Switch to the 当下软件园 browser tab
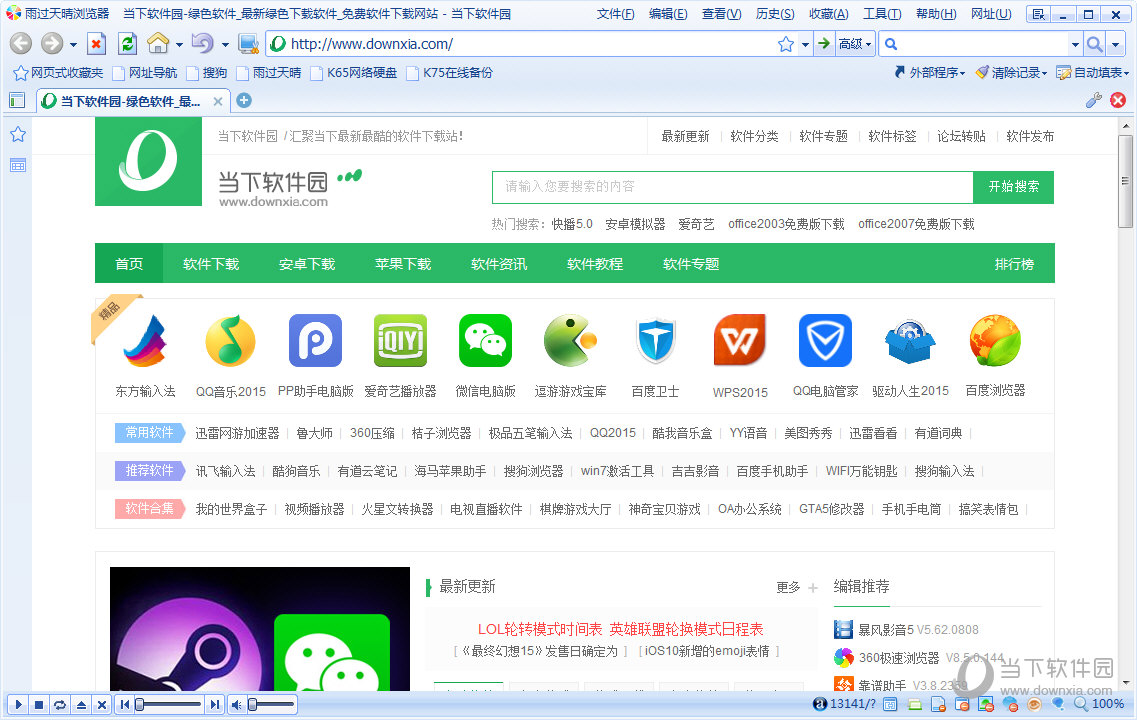The width and height of the screenshot is (1137, 720). click(133, 102)
